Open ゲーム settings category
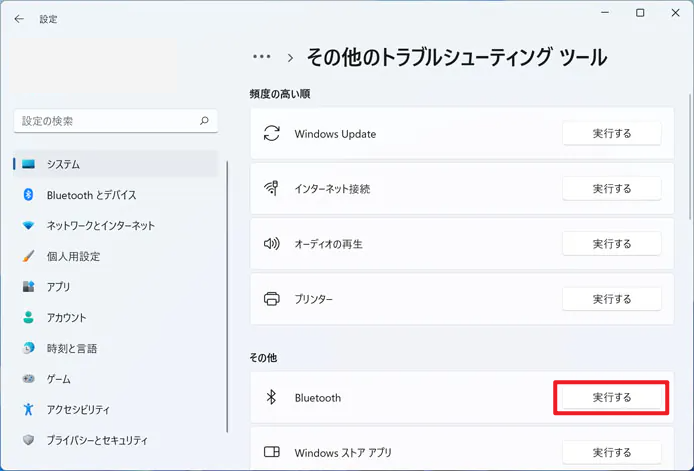Screen dimensions: 694x471 pyautogui.click(x=58, y=379)
